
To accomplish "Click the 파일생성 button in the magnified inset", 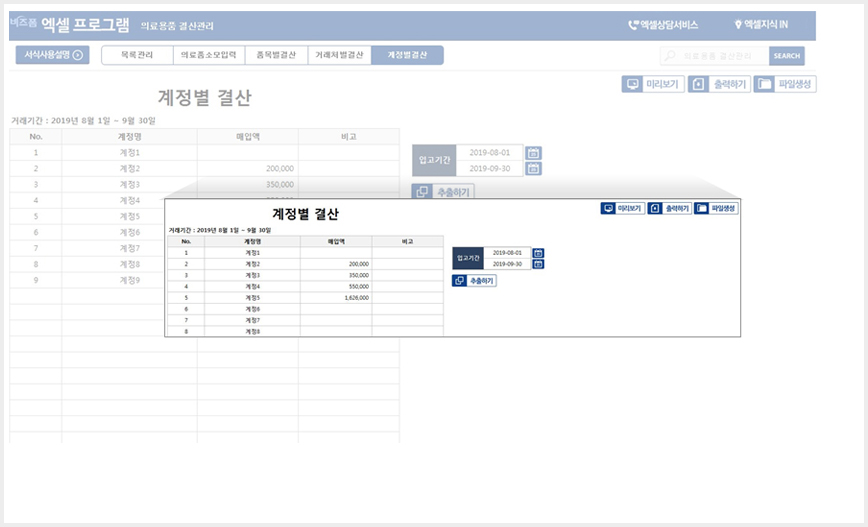I will [x=716, y=208].
